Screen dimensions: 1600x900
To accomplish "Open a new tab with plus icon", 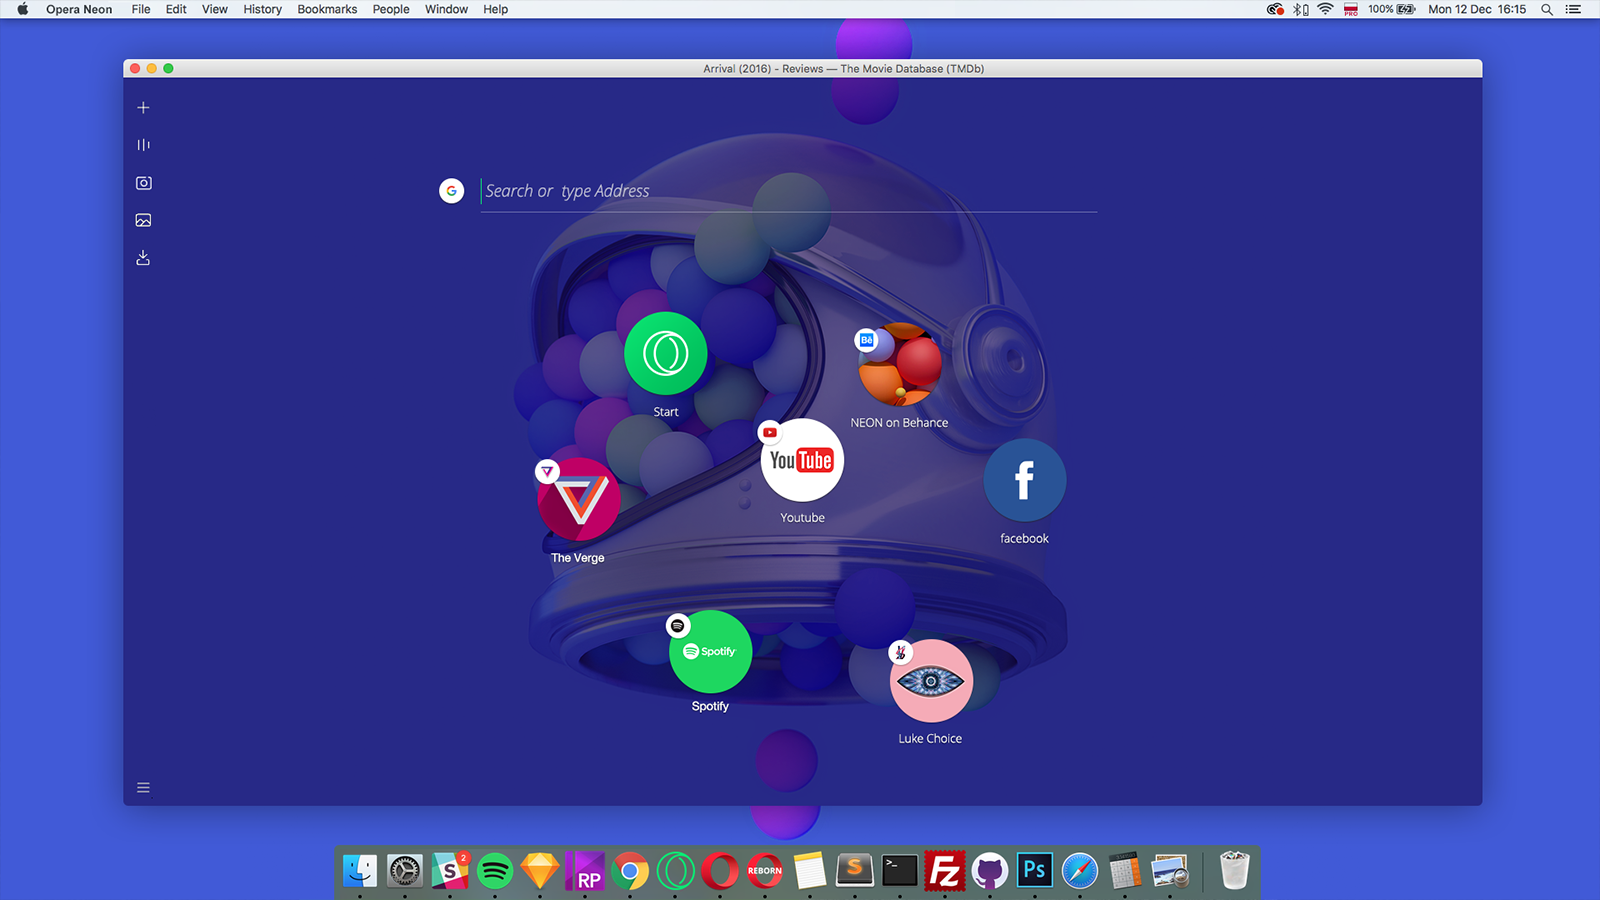I will pos(143,108).
